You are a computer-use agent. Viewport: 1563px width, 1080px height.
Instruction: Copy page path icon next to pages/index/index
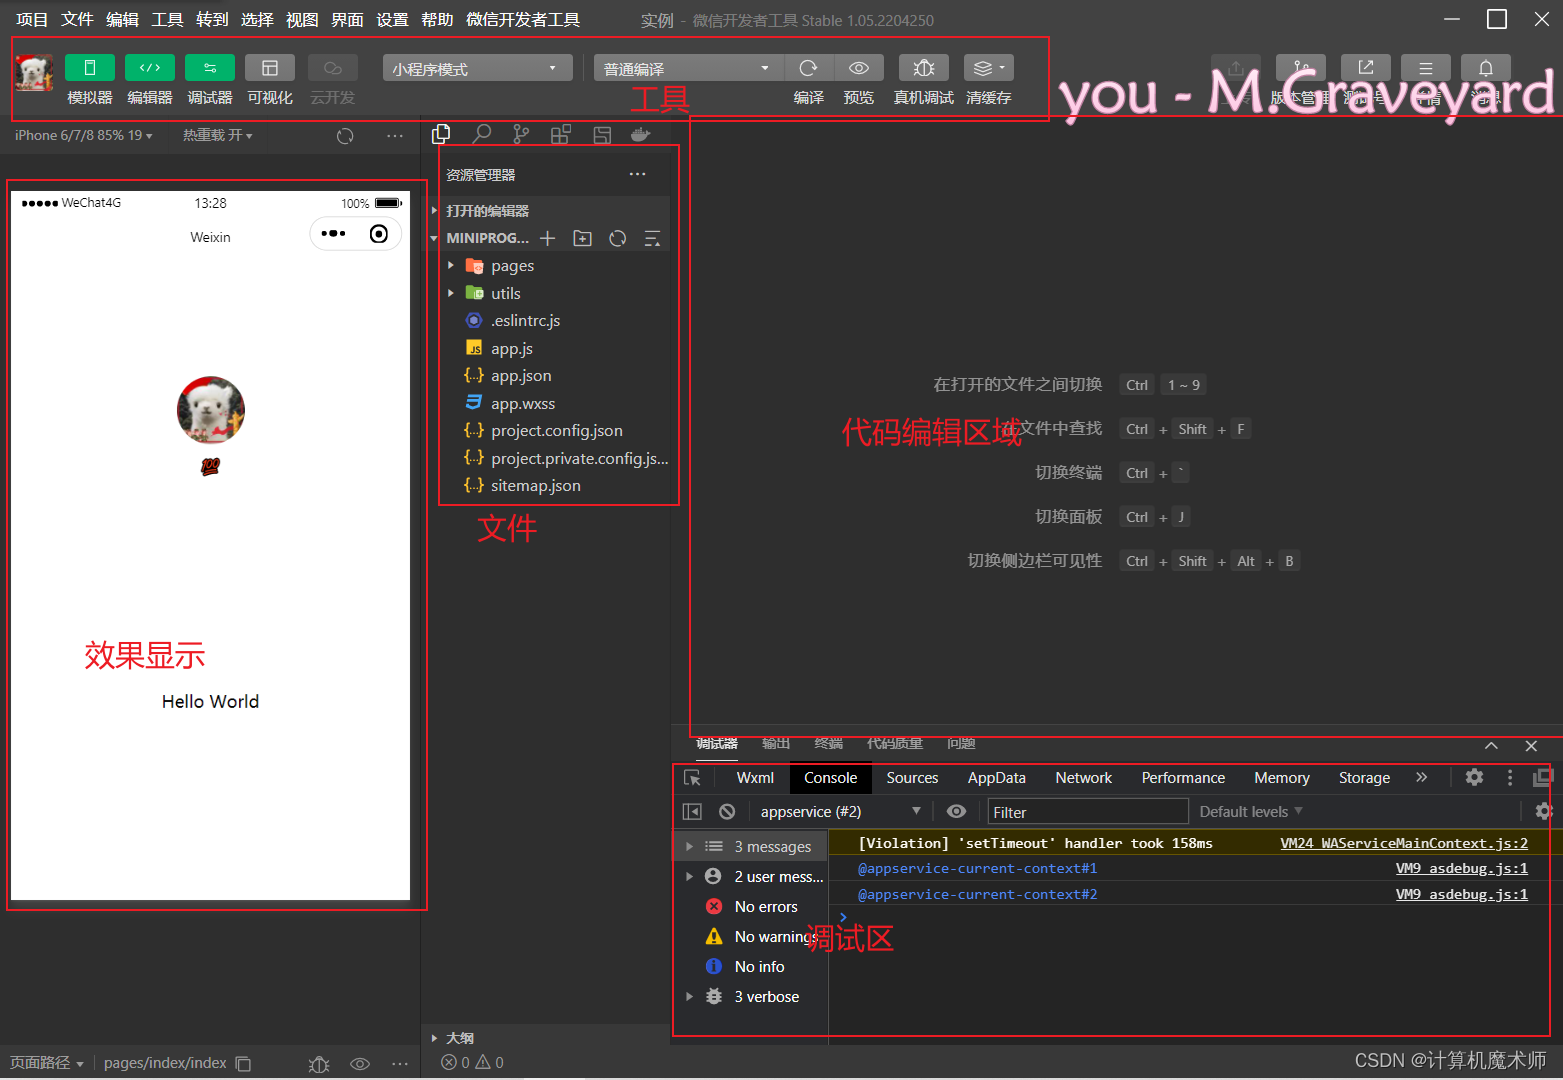point(243,1063)
